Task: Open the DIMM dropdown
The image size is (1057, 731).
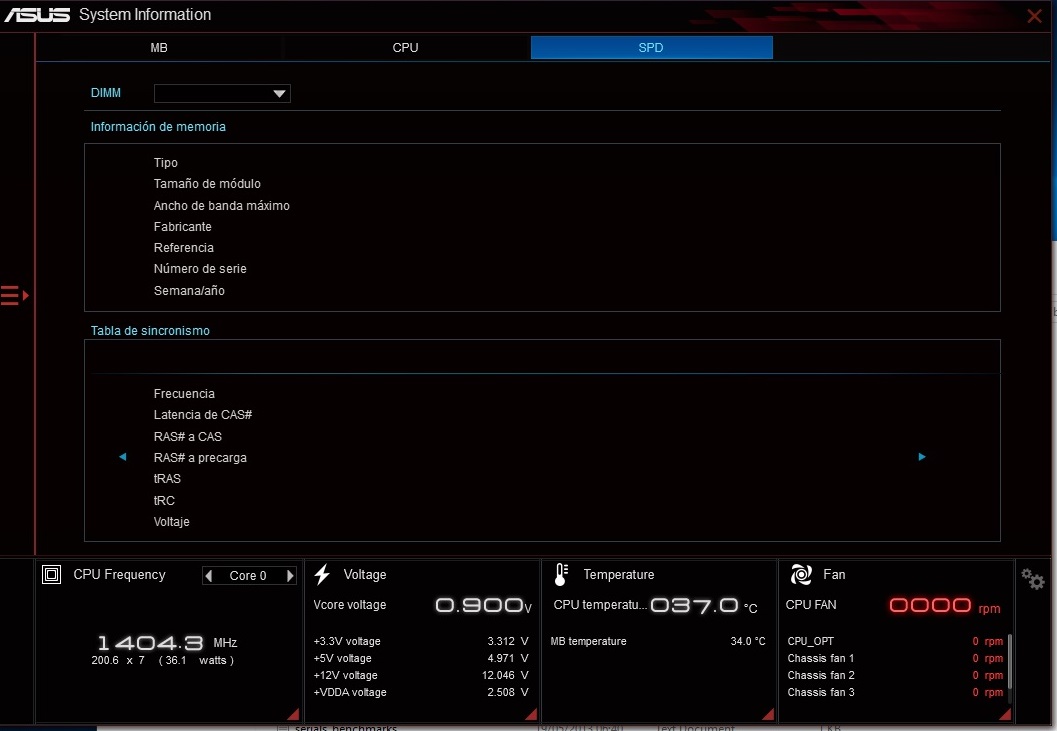Action: coord(222,93)
